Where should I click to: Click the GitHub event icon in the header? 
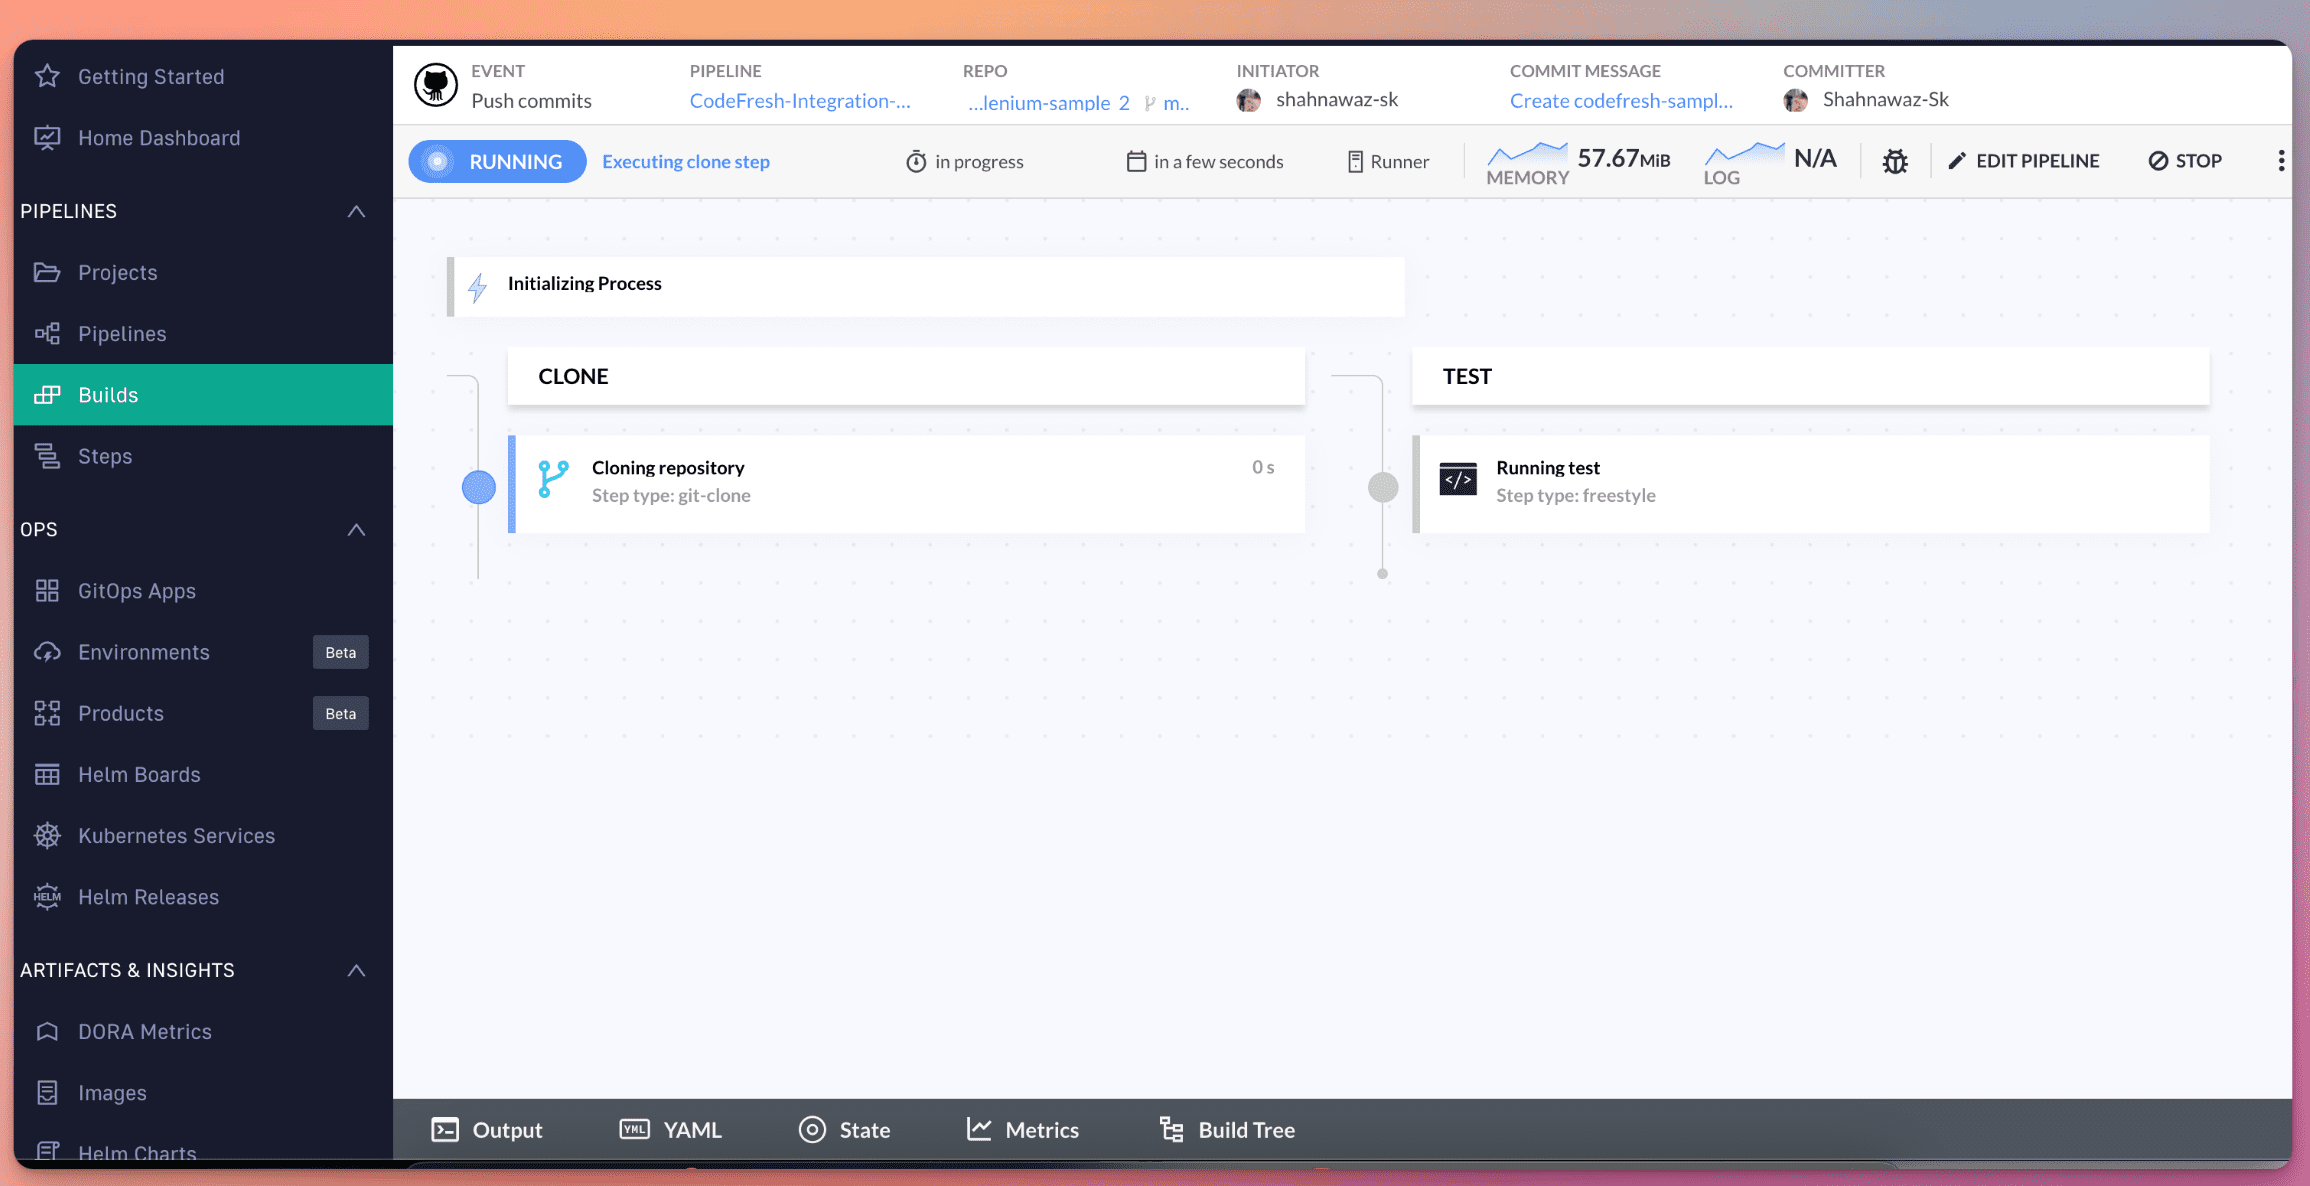(x=436, y=85)
